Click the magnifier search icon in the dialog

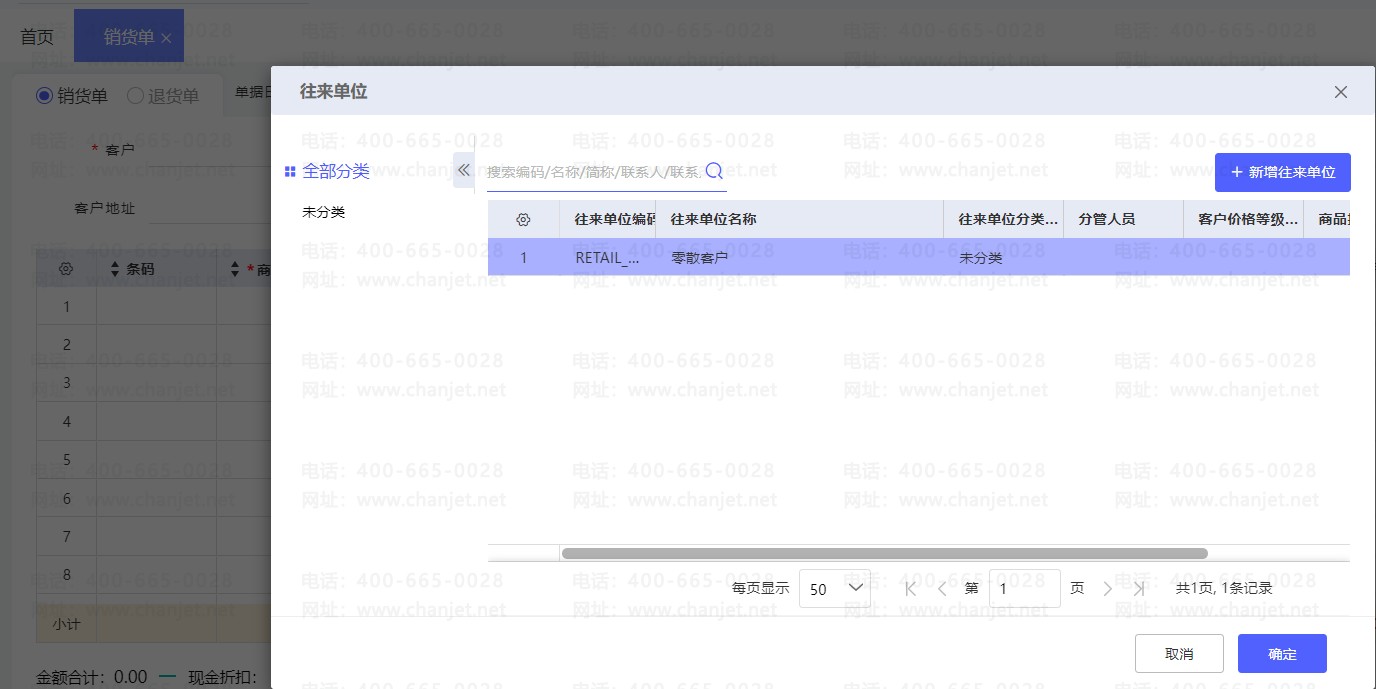pyautogui.click(x=714, y=171)
